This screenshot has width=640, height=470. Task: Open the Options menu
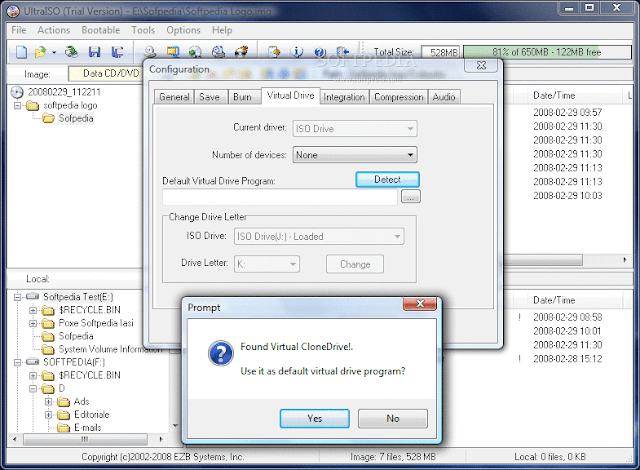(x=183, y=30)
